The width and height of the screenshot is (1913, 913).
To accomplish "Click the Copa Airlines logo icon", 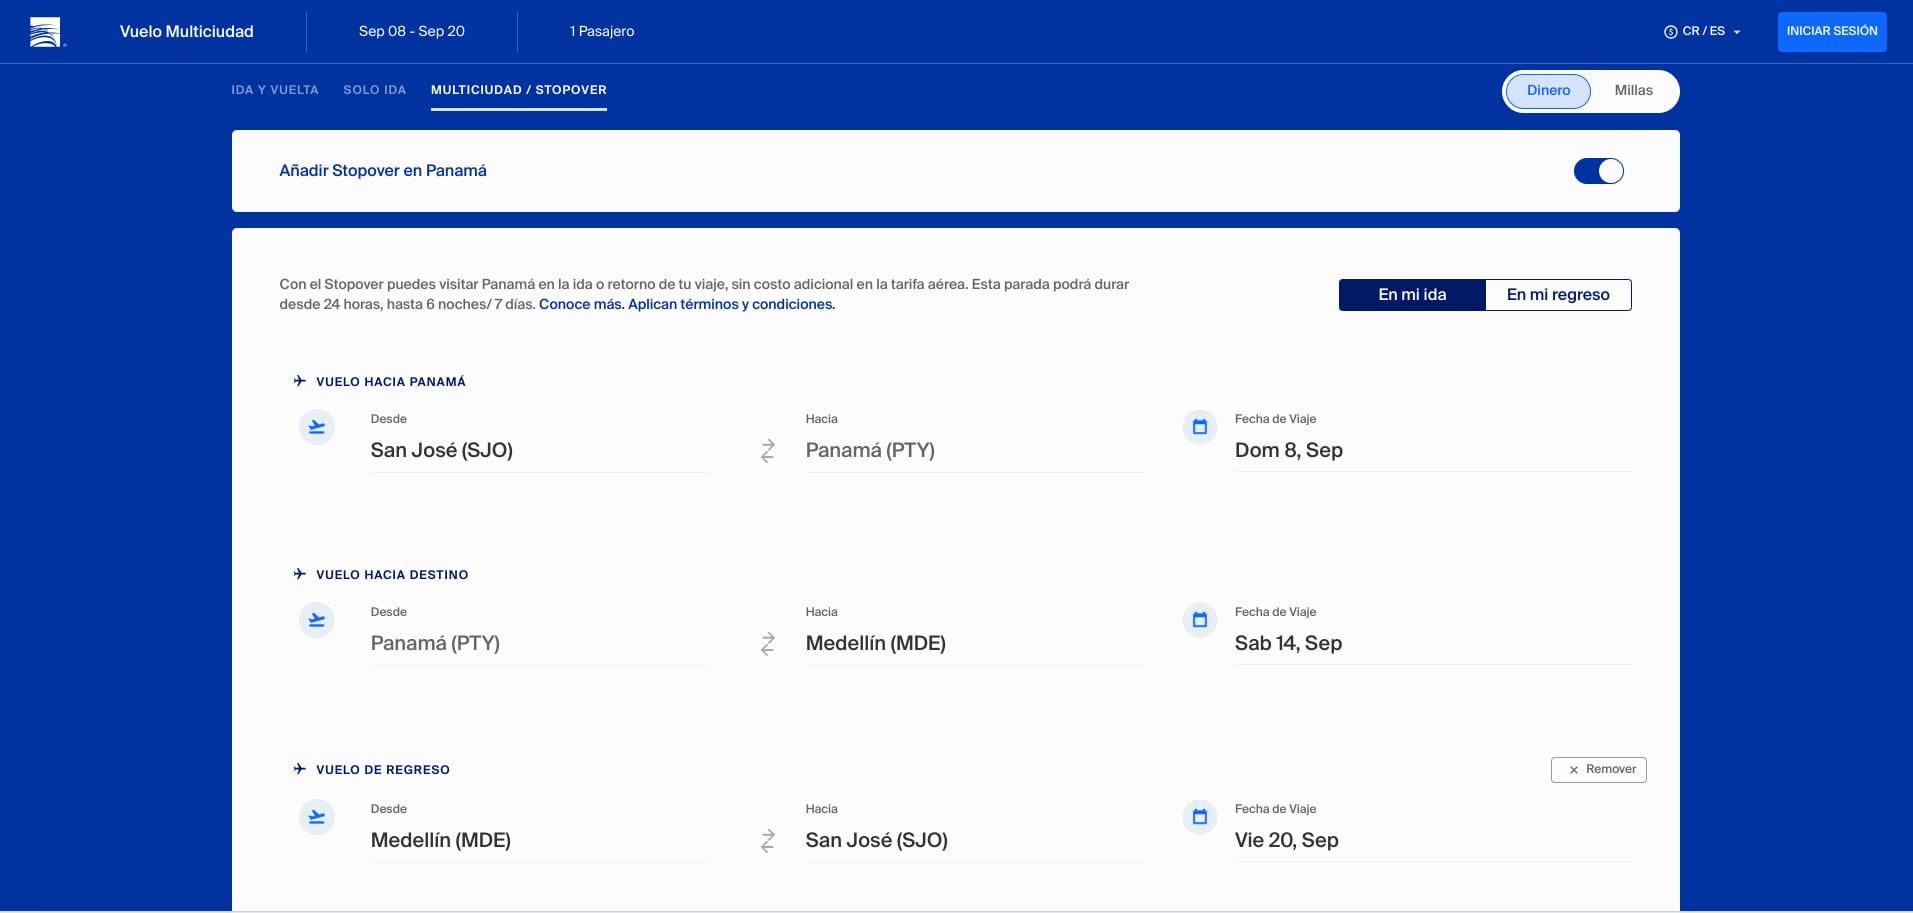I will (x=45, y=32).
